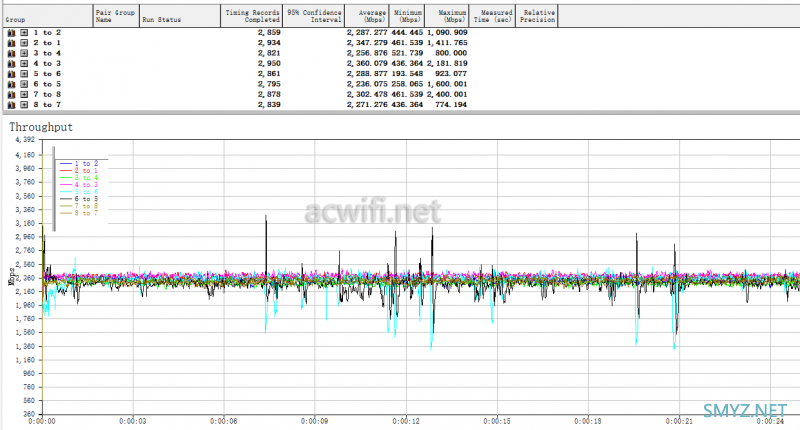Viewport: 800px width, 430px height.
Task: Select the '2 to 1' group label
Action: [47, 43]
